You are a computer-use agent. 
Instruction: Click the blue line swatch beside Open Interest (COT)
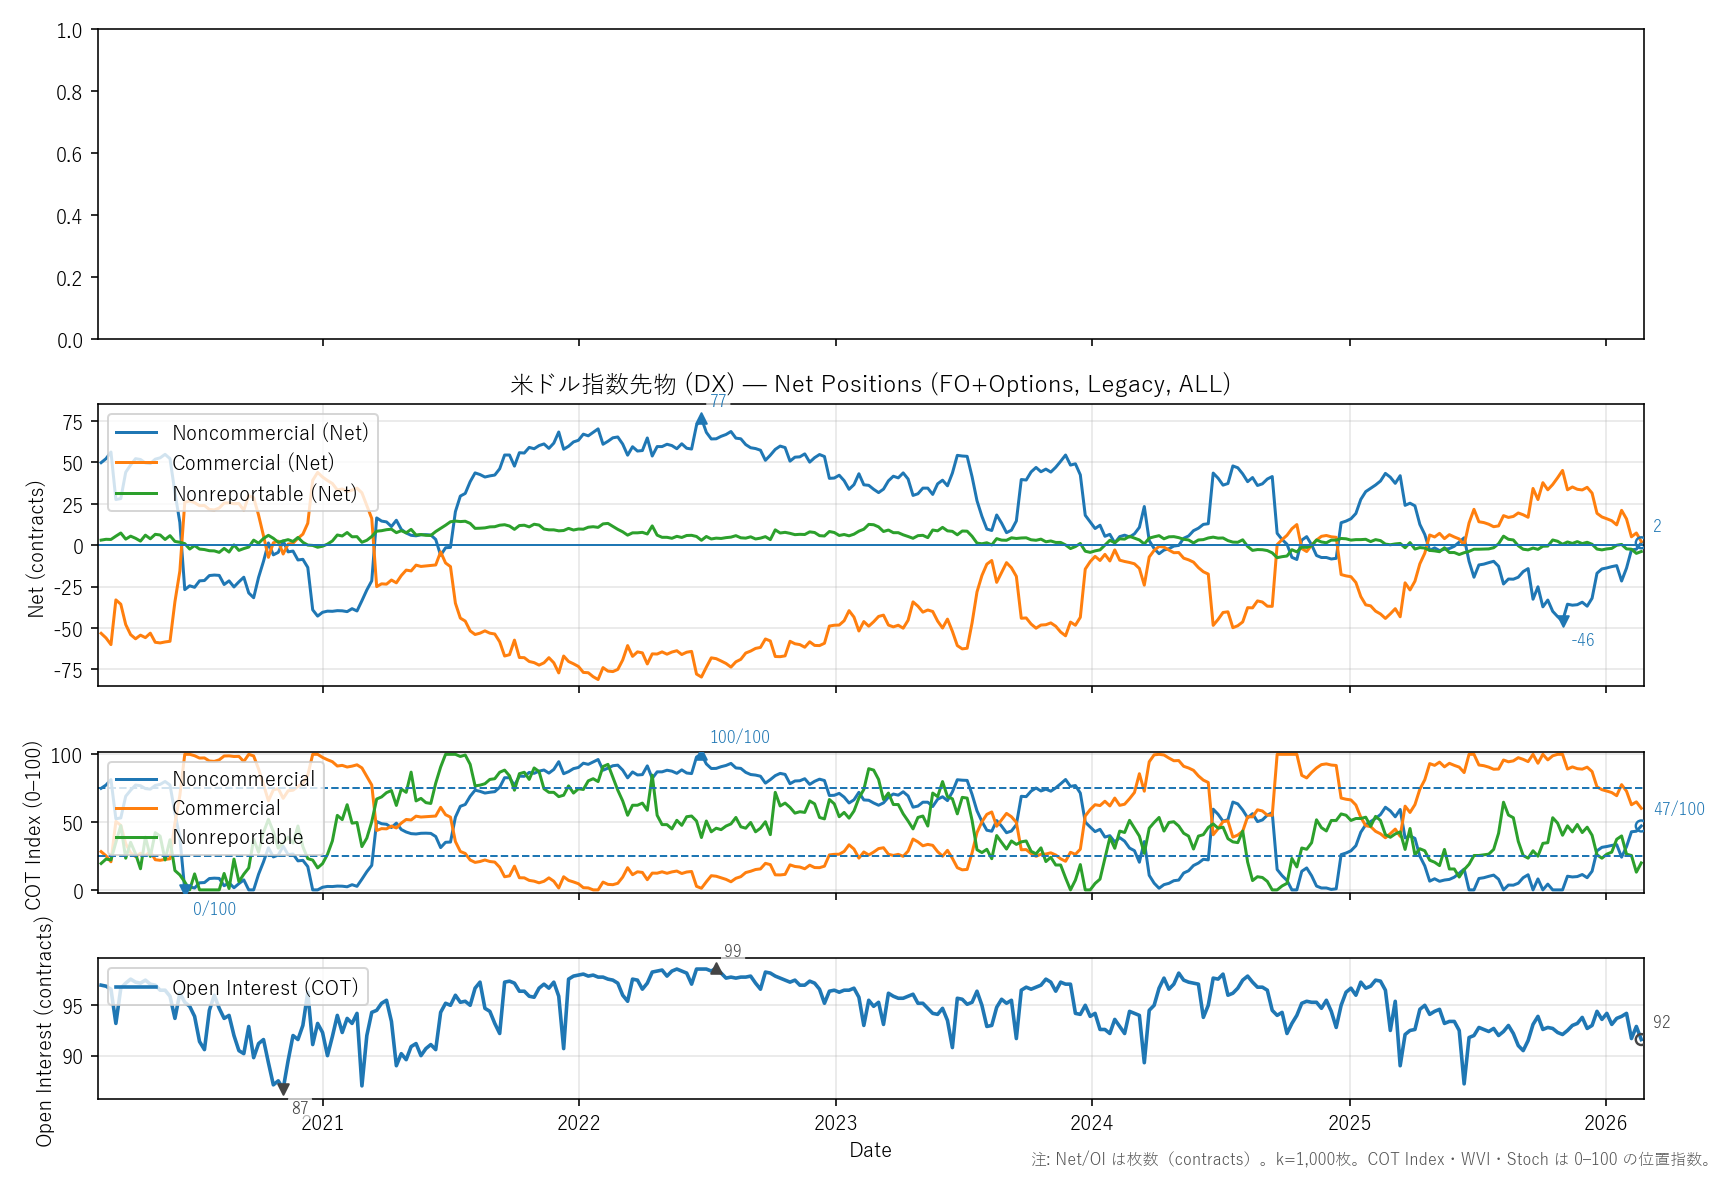coord(137,988)
